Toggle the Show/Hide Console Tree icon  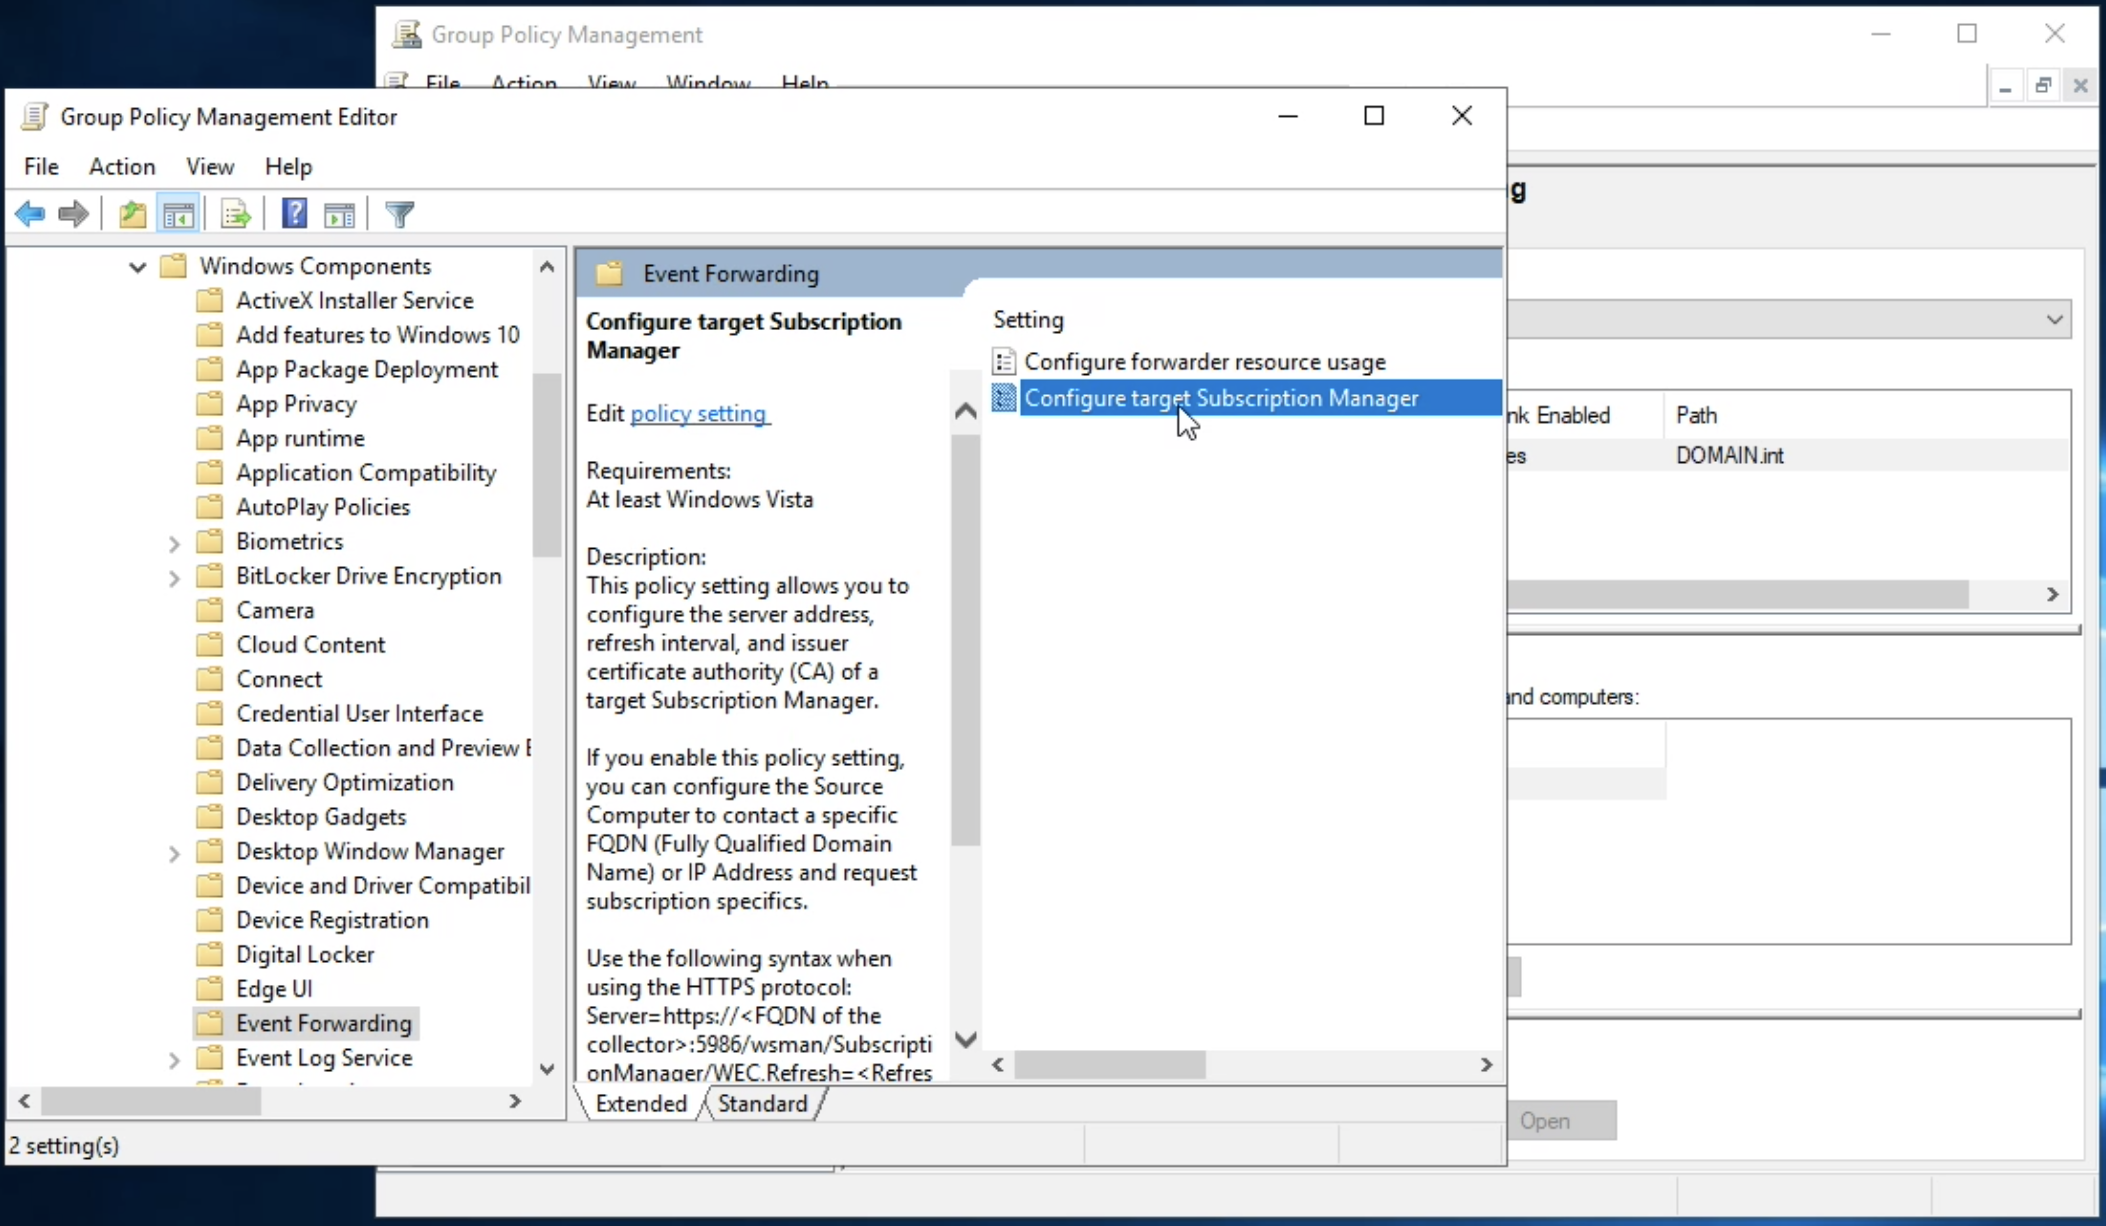tap(179, 214)
